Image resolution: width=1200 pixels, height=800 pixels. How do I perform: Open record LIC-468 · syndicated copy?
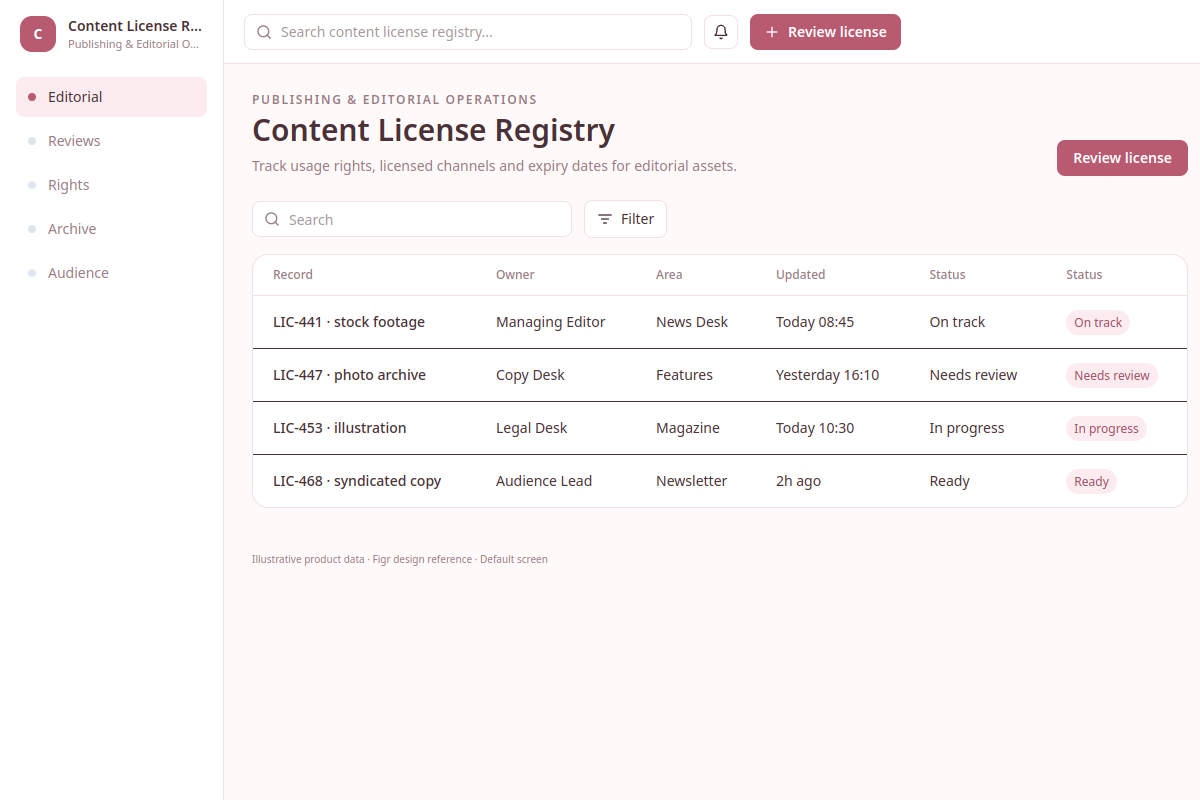(x=357, y=481)
